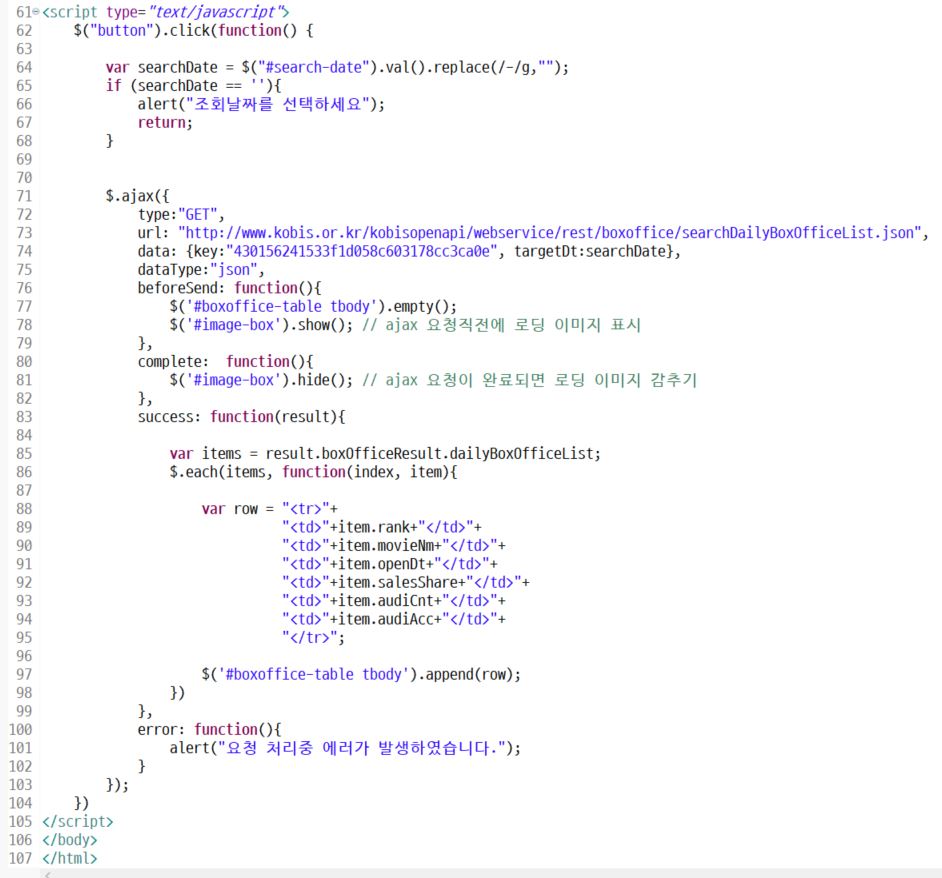This screenshot has width=942, height=878.
Task: Click item.movieNm on line 90
Action: (386, 546)
